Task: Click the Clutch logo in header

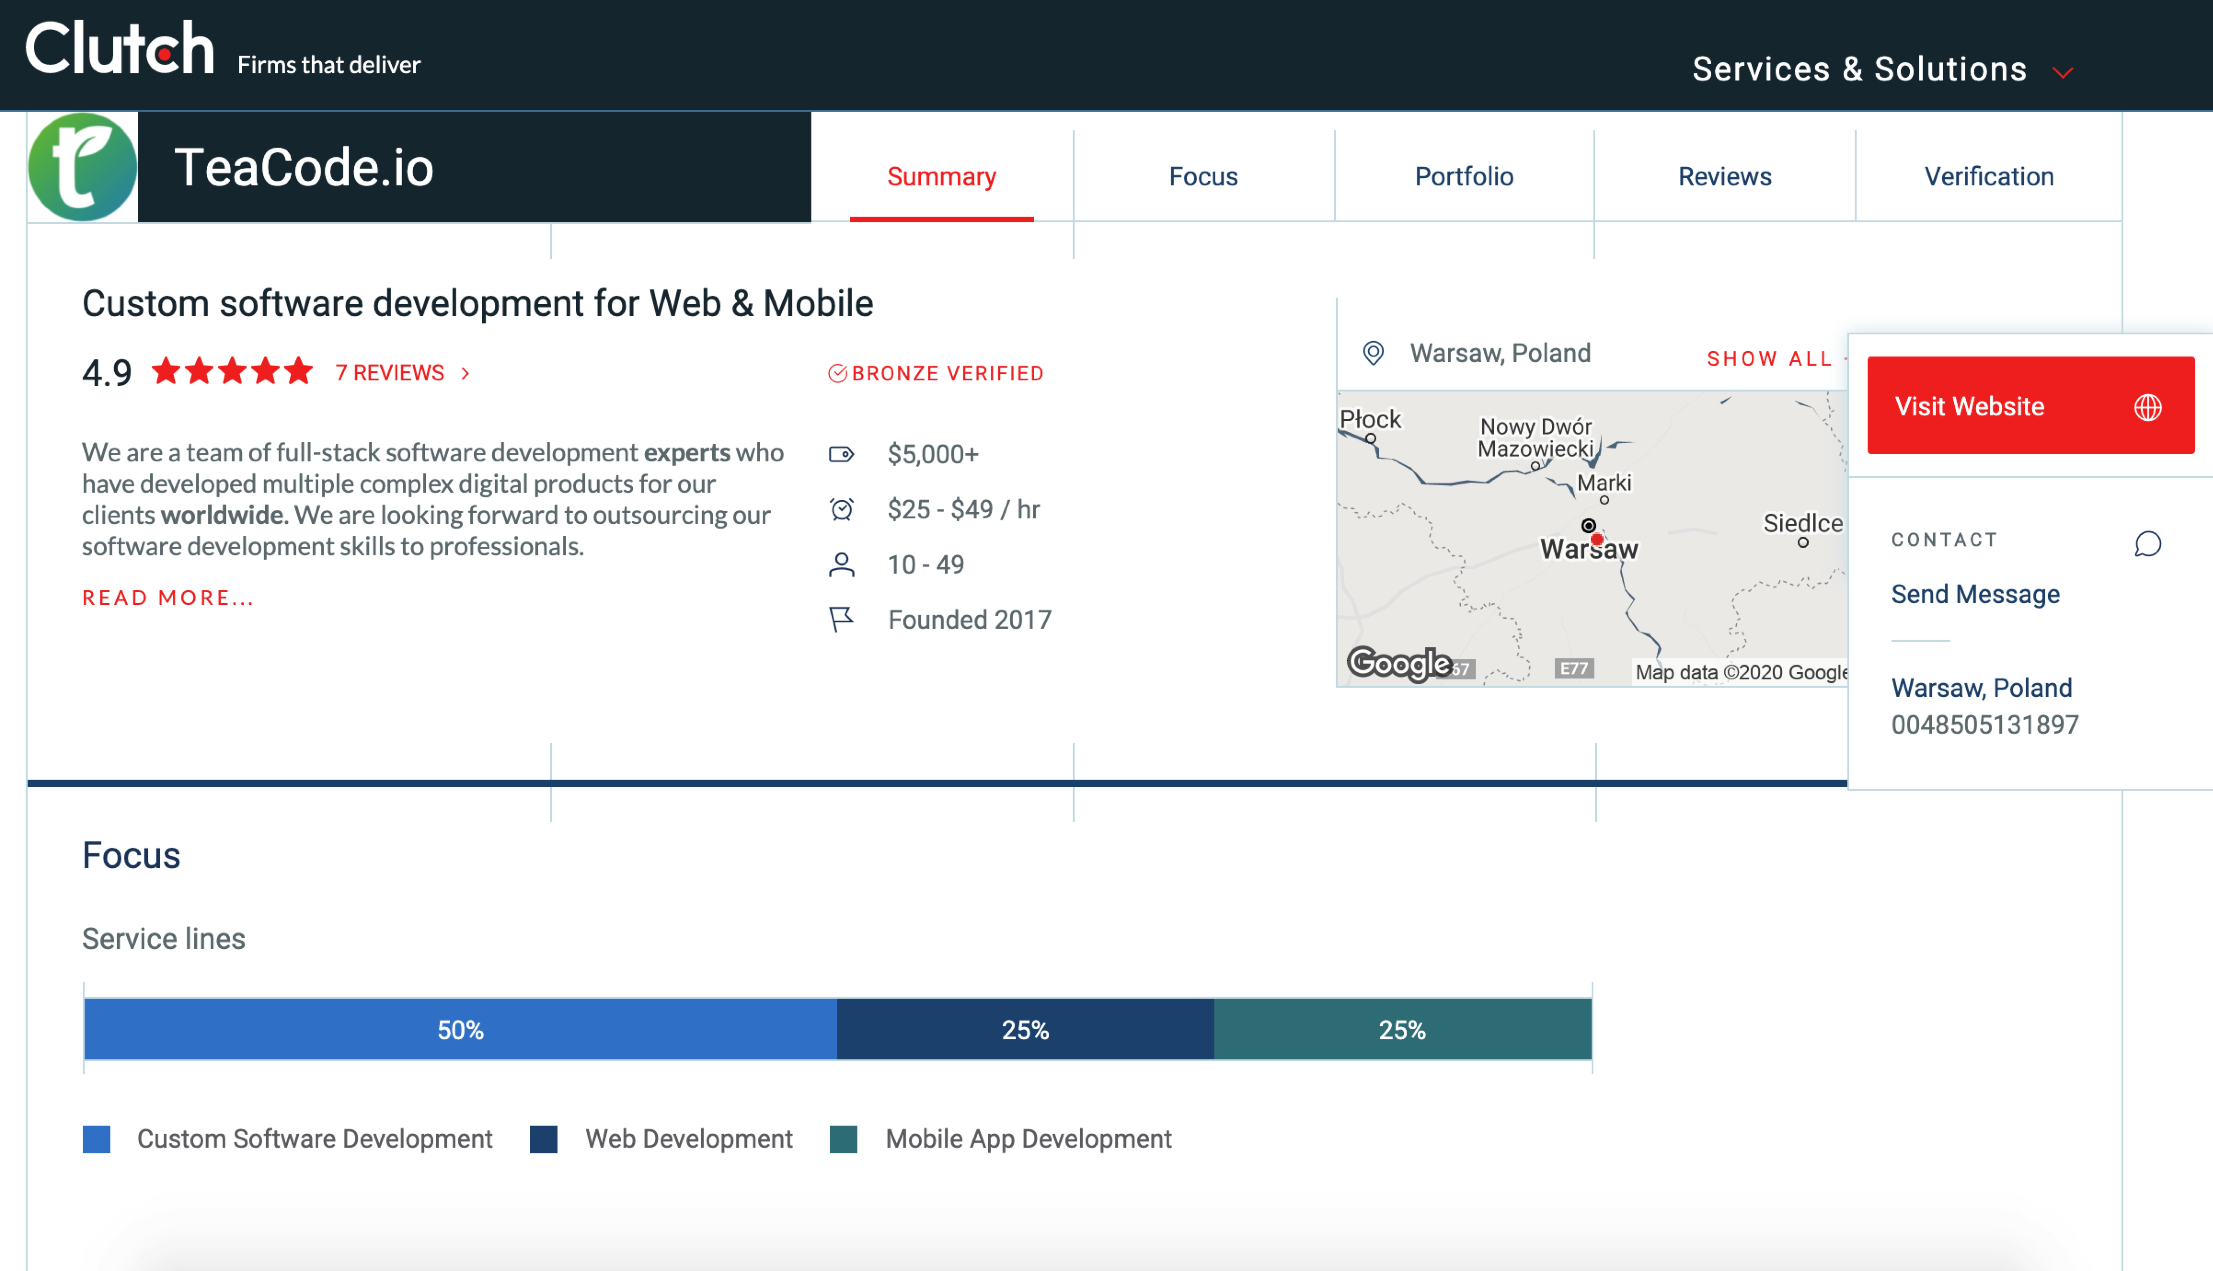Action: [120, 48]
